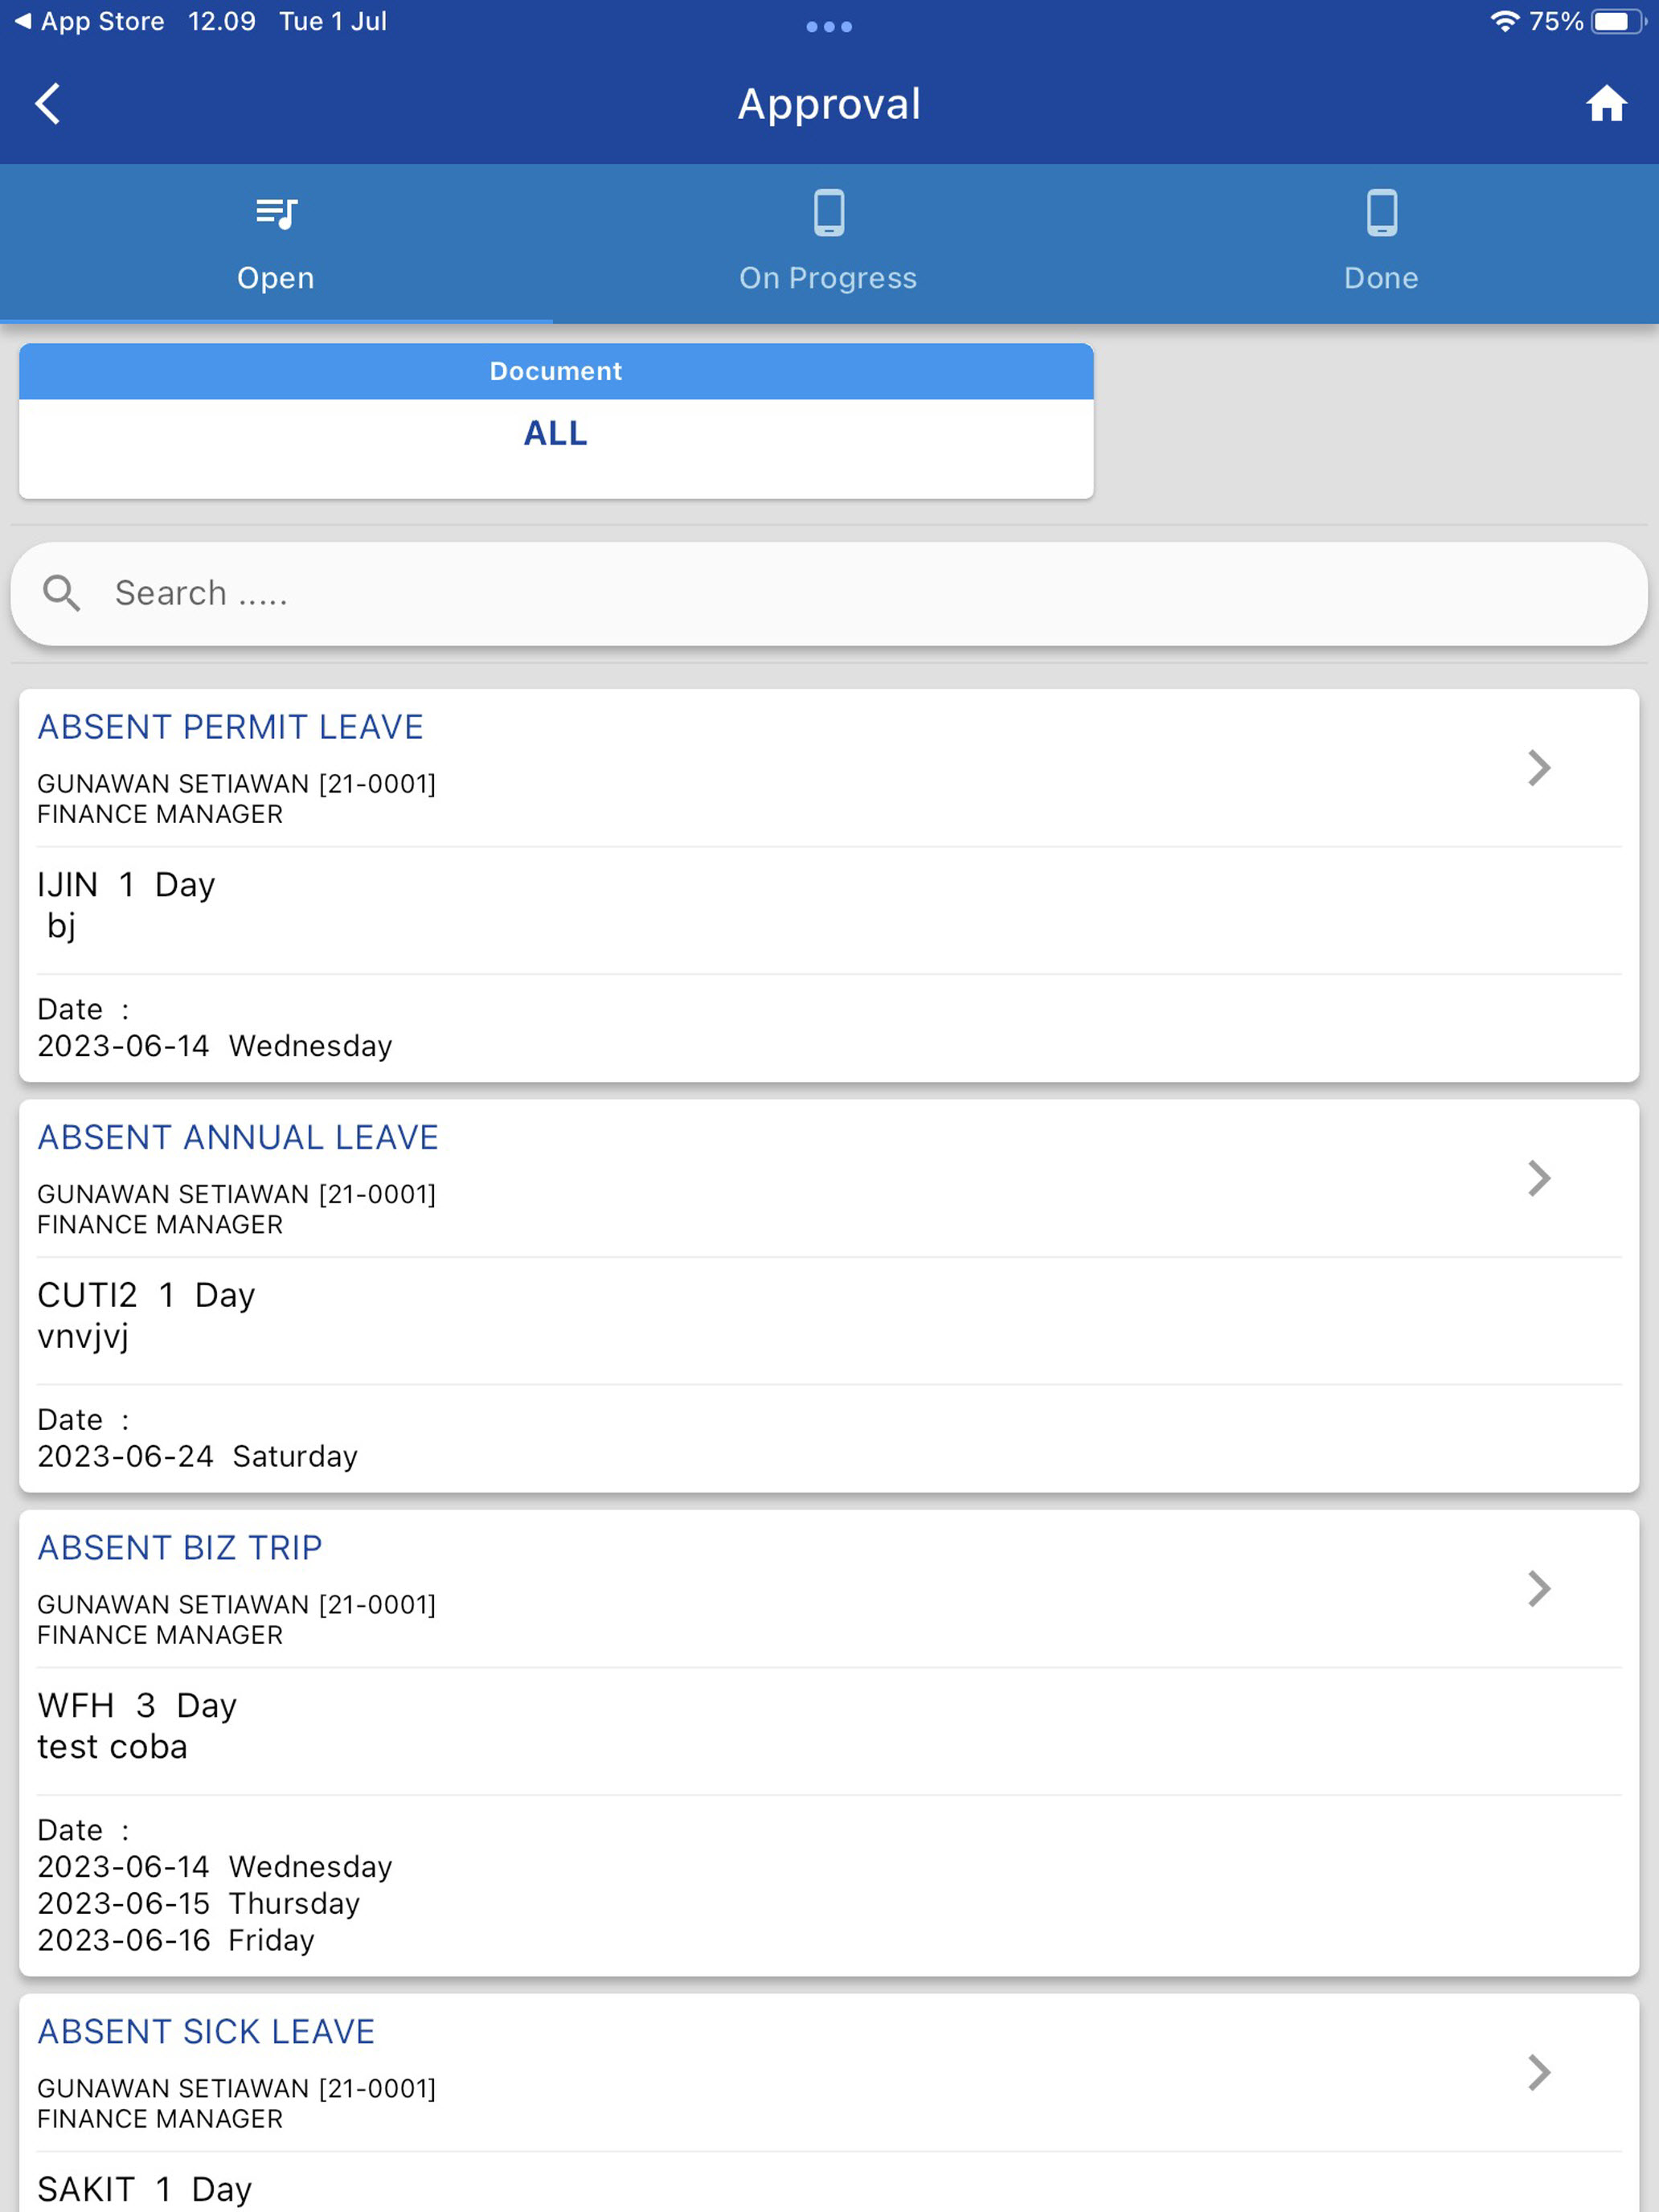
Task: Tap the On Progress phone icon
Action: pyautogui.click(x=829, y=212)
